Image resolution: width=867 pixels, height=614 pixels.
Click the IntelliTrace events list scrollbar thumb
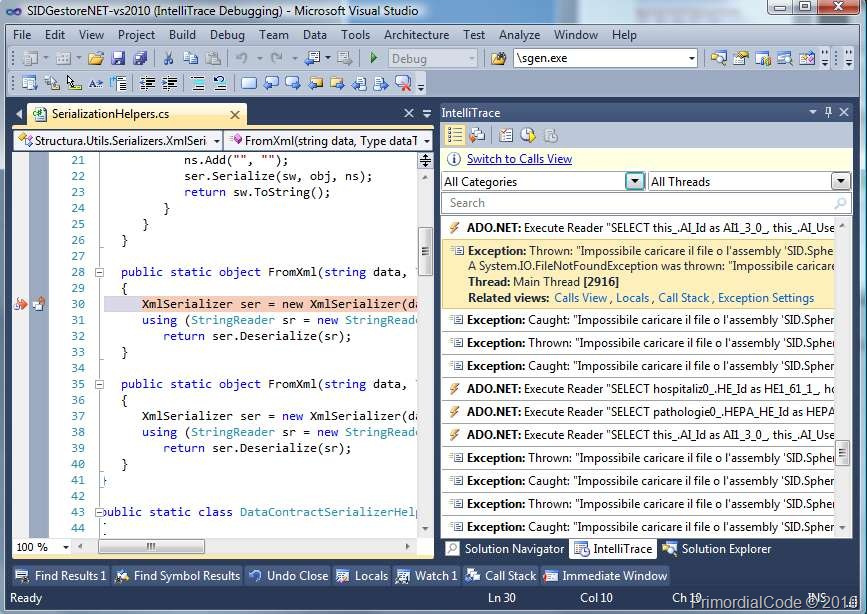842,454
